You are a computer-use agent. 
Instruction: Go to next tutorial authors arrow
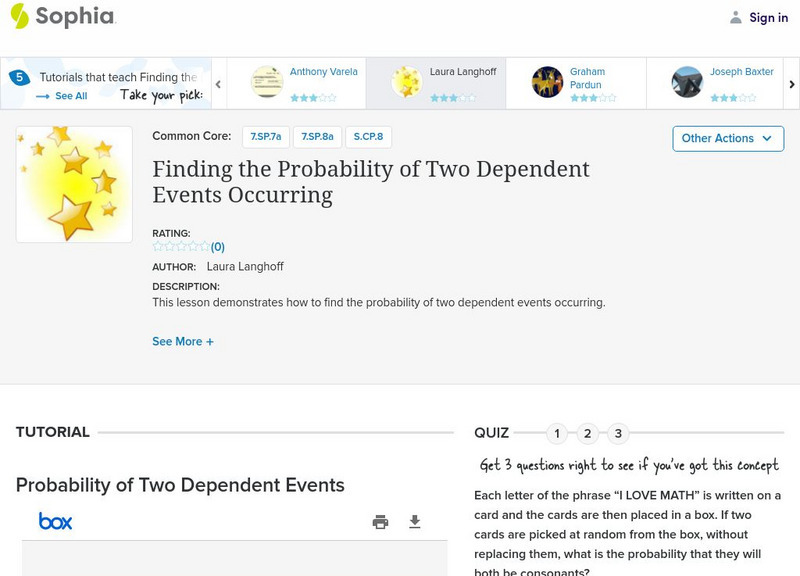pyautogui.click(x=791, y=84)
